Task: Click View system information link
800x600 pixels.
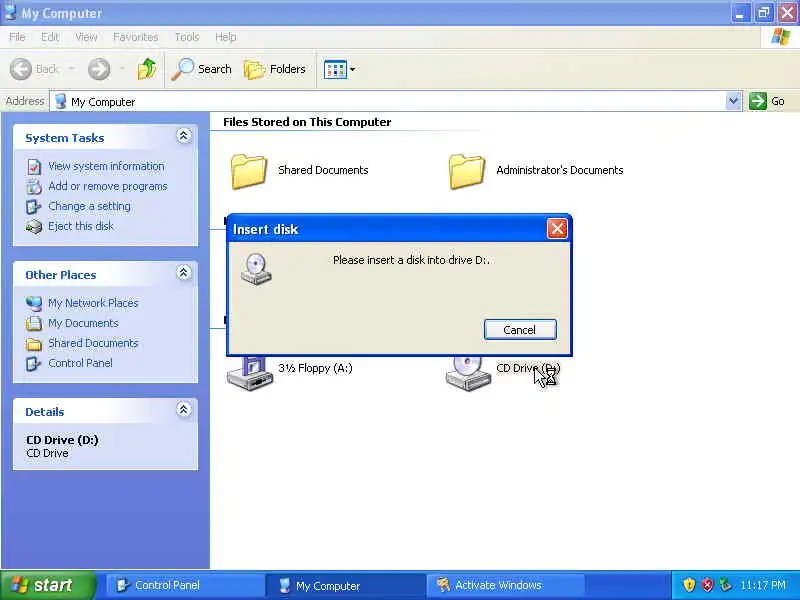Action: [x=106, y=166]
